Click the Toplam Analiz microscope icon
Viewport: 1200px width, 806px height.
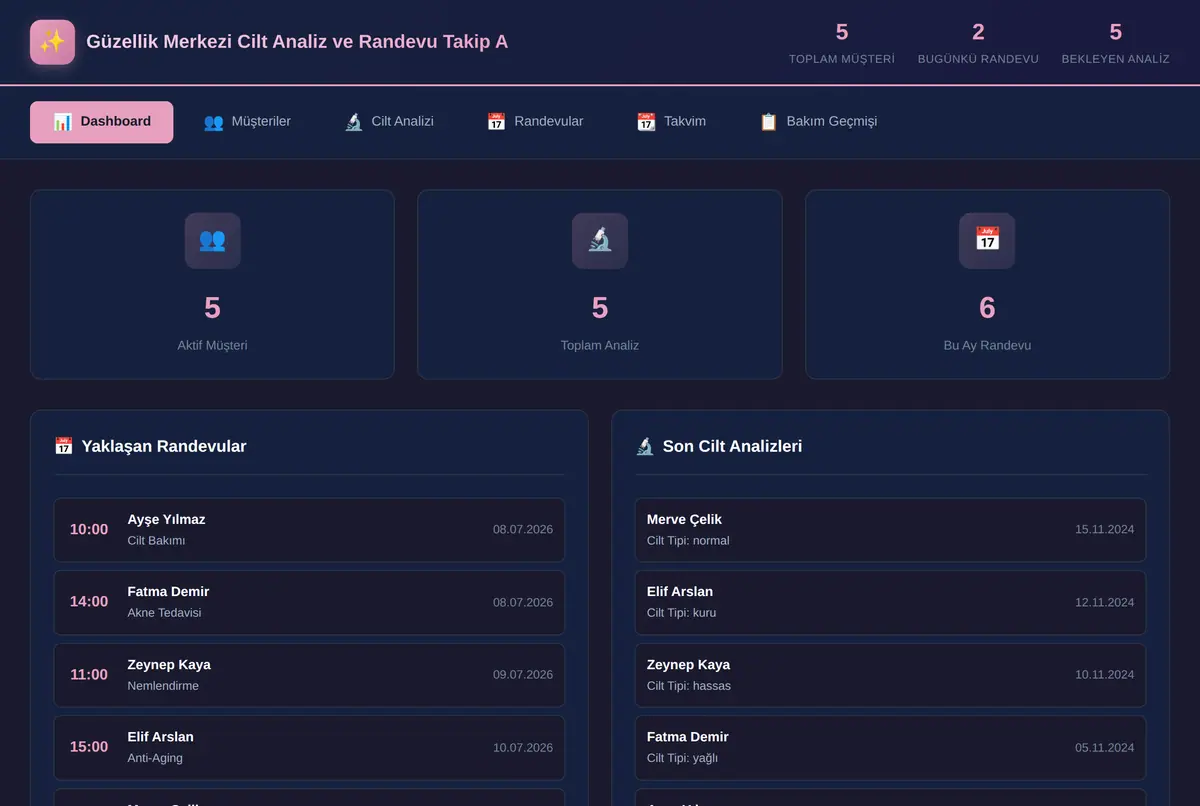600,240
